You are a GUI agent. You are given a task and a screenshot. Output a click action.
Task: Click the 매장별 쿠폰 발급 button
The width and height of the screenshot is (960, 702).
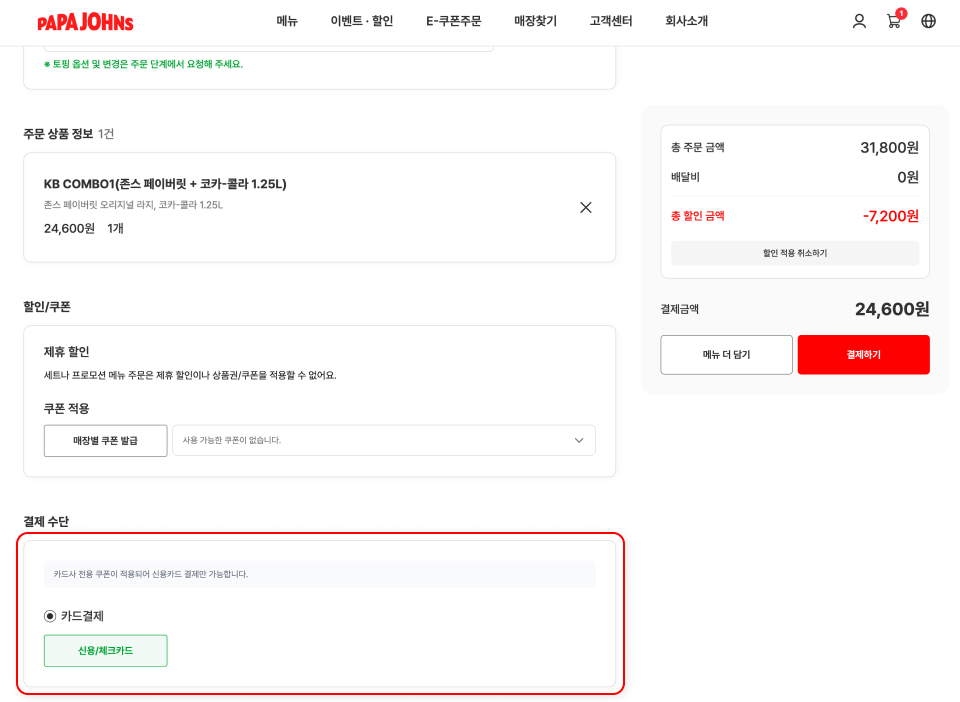(x=105, y=441)
